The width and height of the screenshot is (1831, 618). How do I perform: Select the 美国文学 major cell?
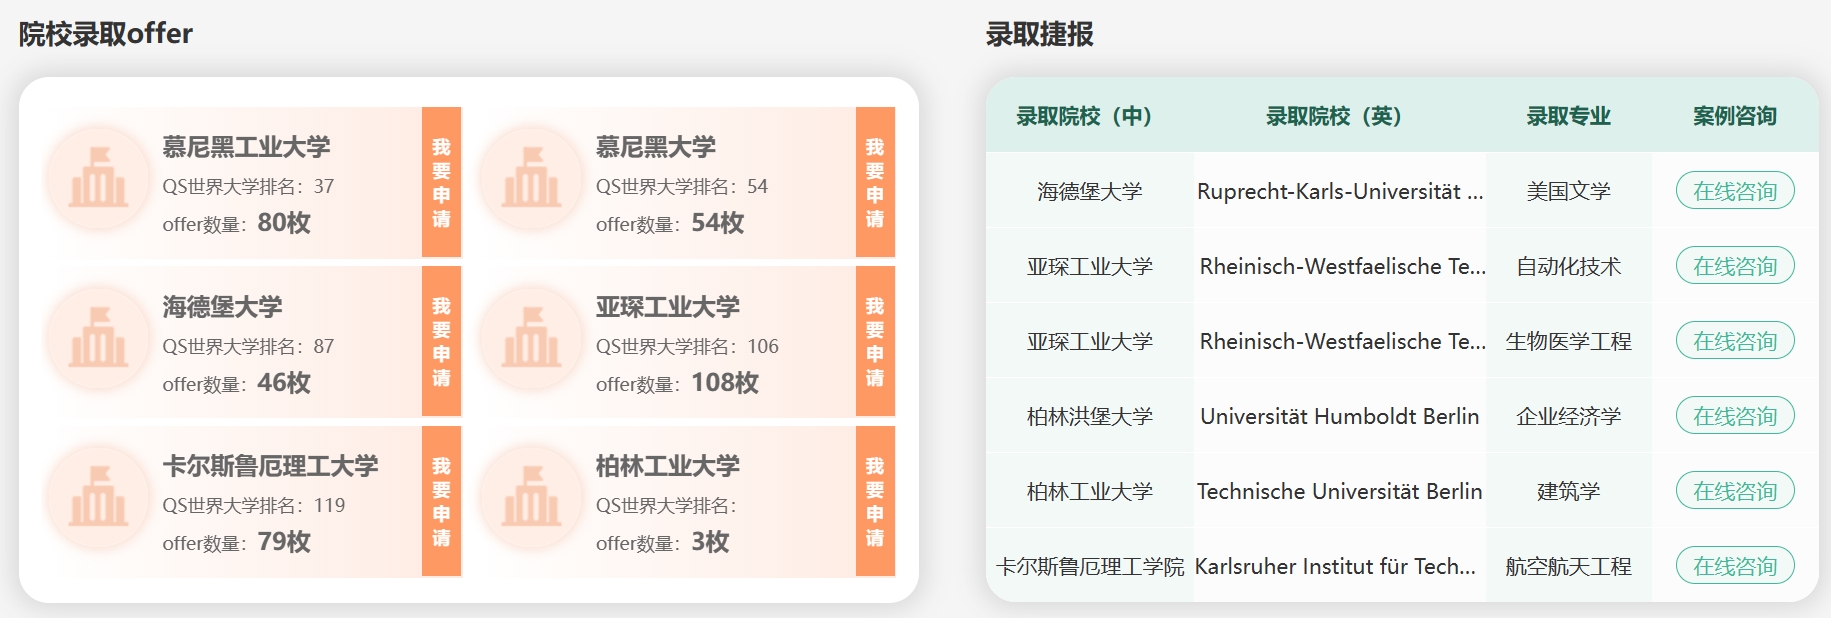coord(1569,191)
